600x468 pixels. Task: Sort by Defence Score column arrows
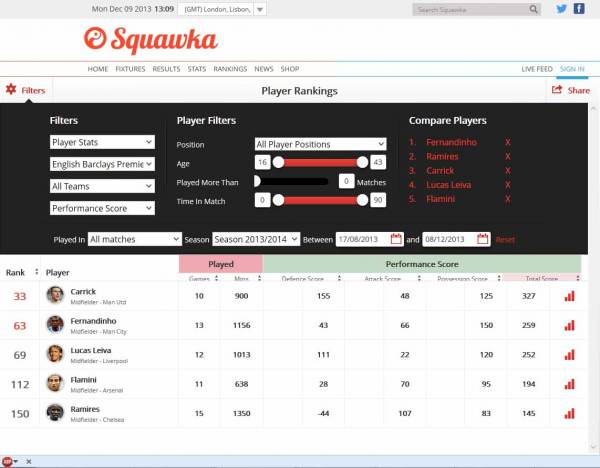(x=339, y=278)
